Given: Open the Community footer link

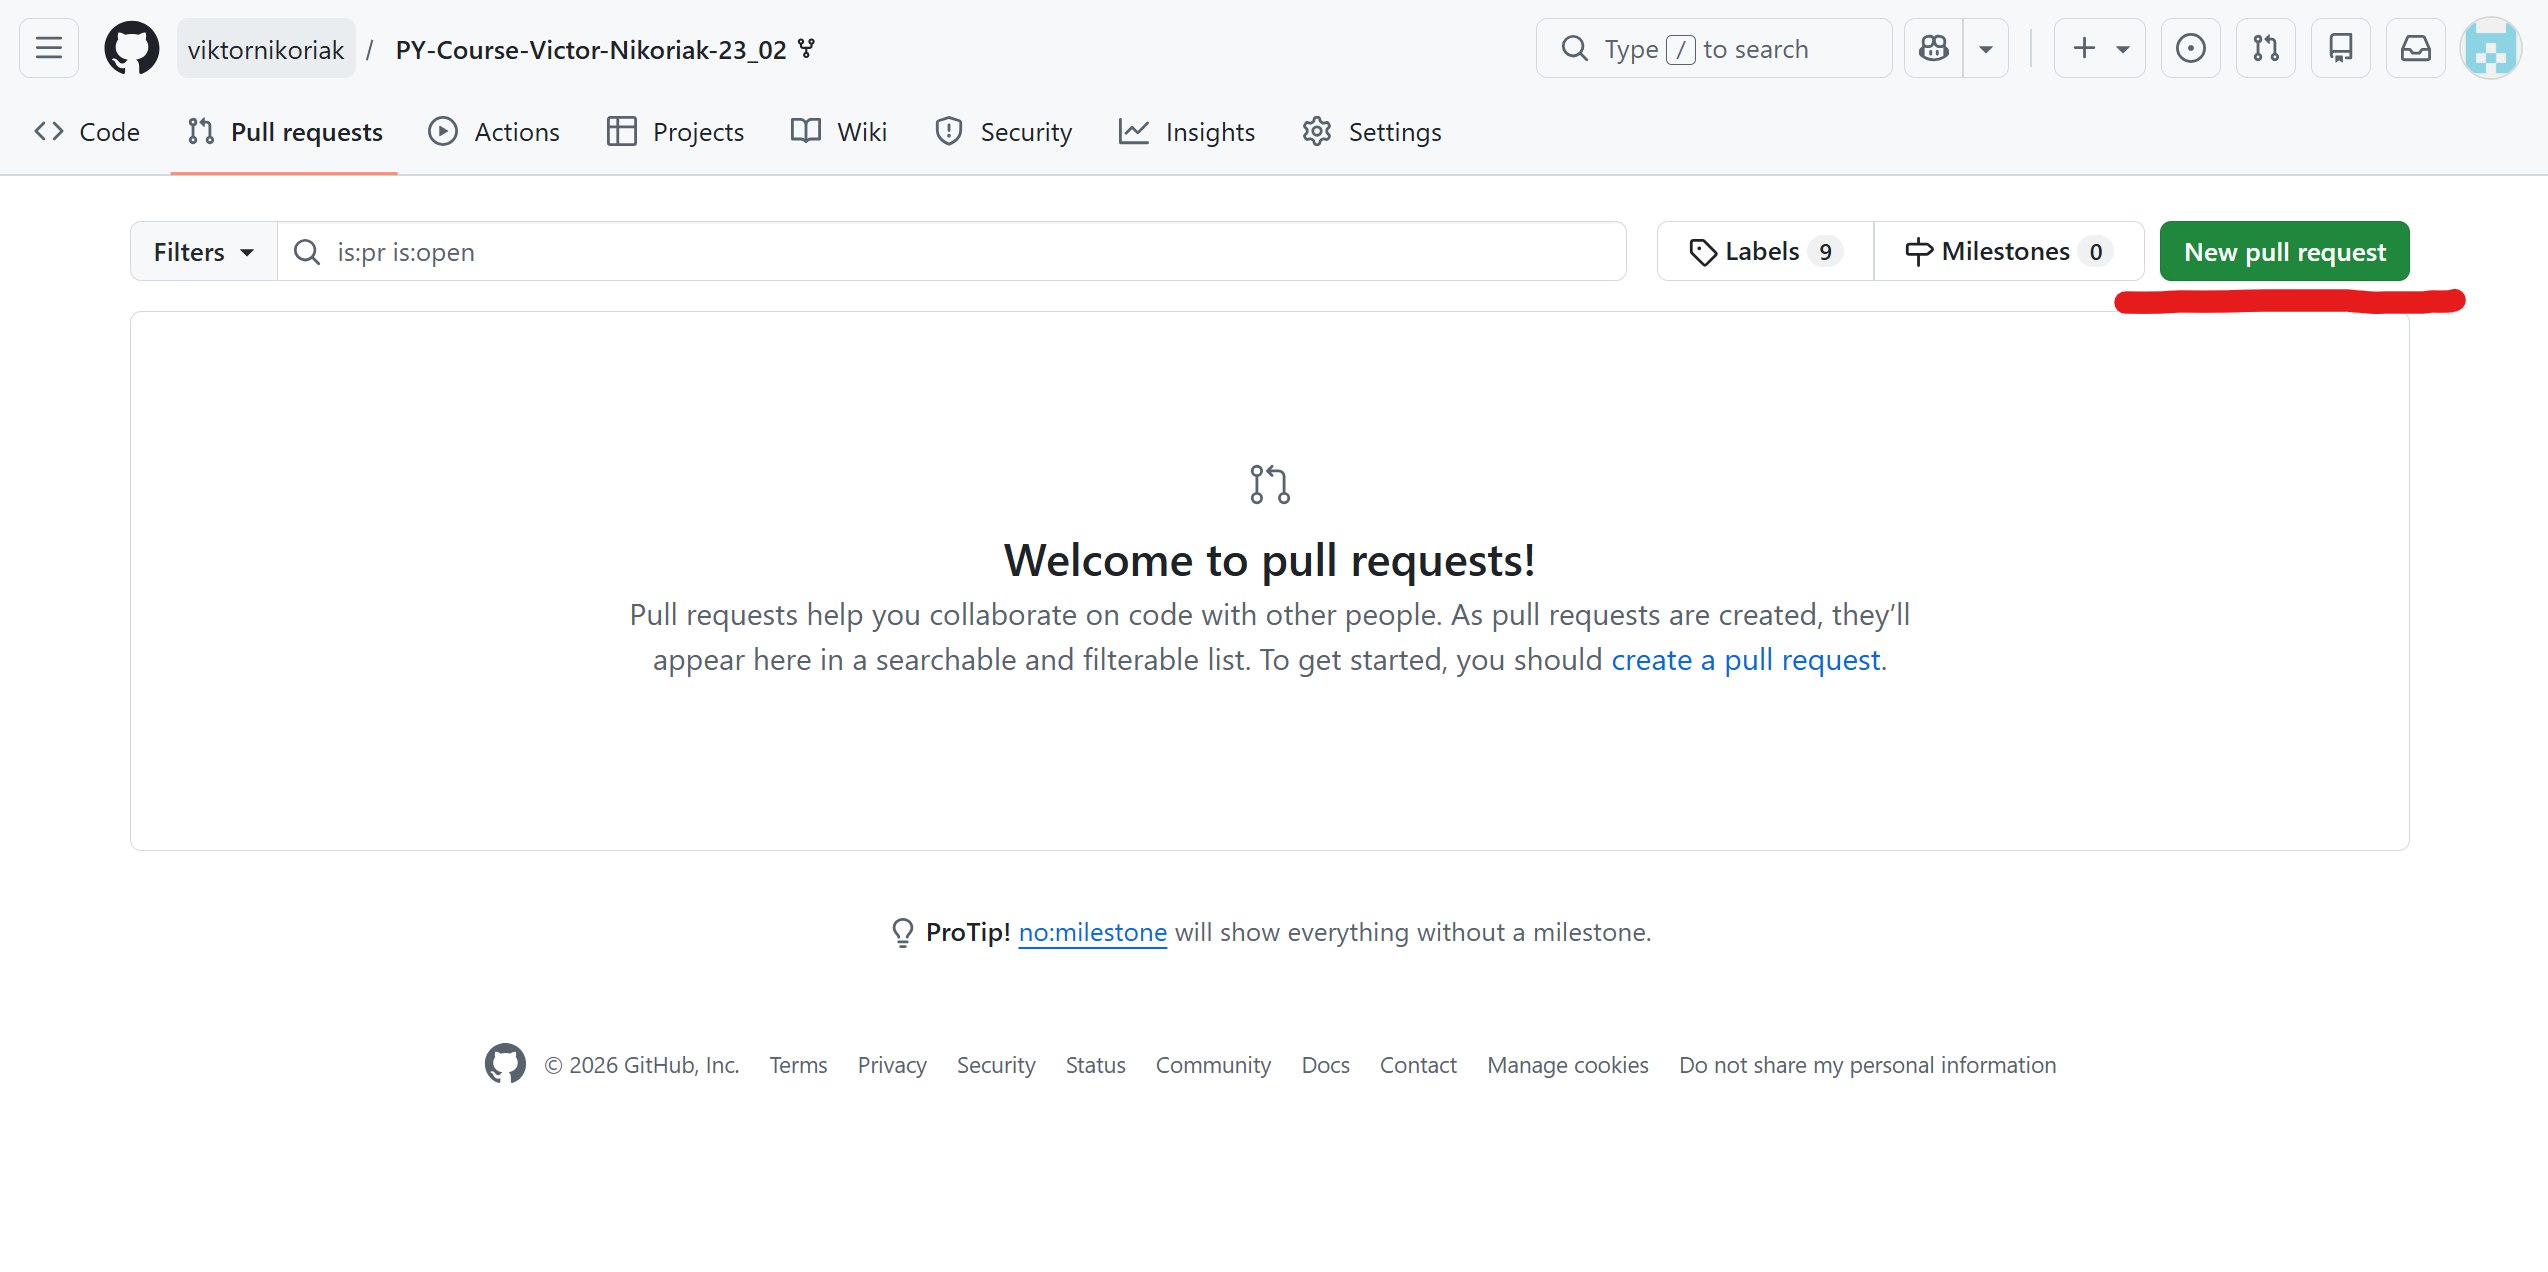Looking at the screenshot, I should pos(1213,1065).
